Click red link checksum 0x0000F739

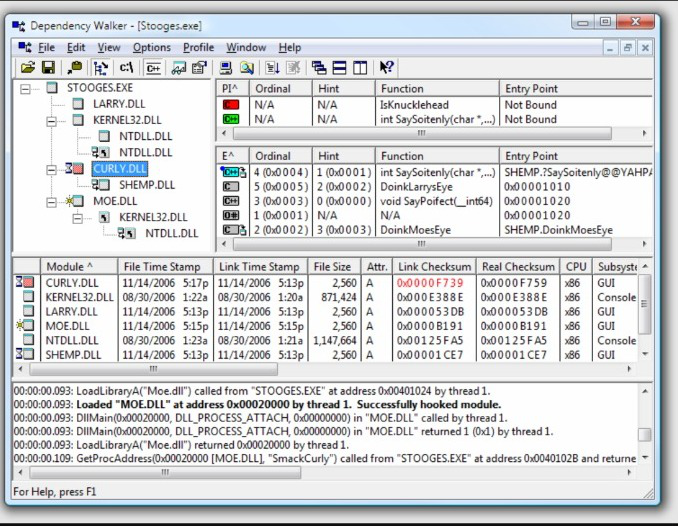[430, 283]
